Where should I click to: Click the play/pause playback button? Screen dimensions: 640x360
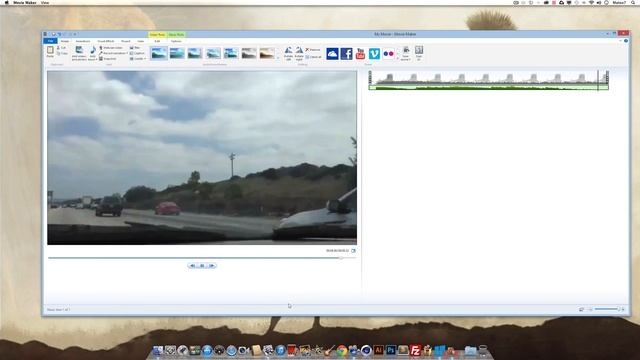pyautogui.click(x=202, y=266)
